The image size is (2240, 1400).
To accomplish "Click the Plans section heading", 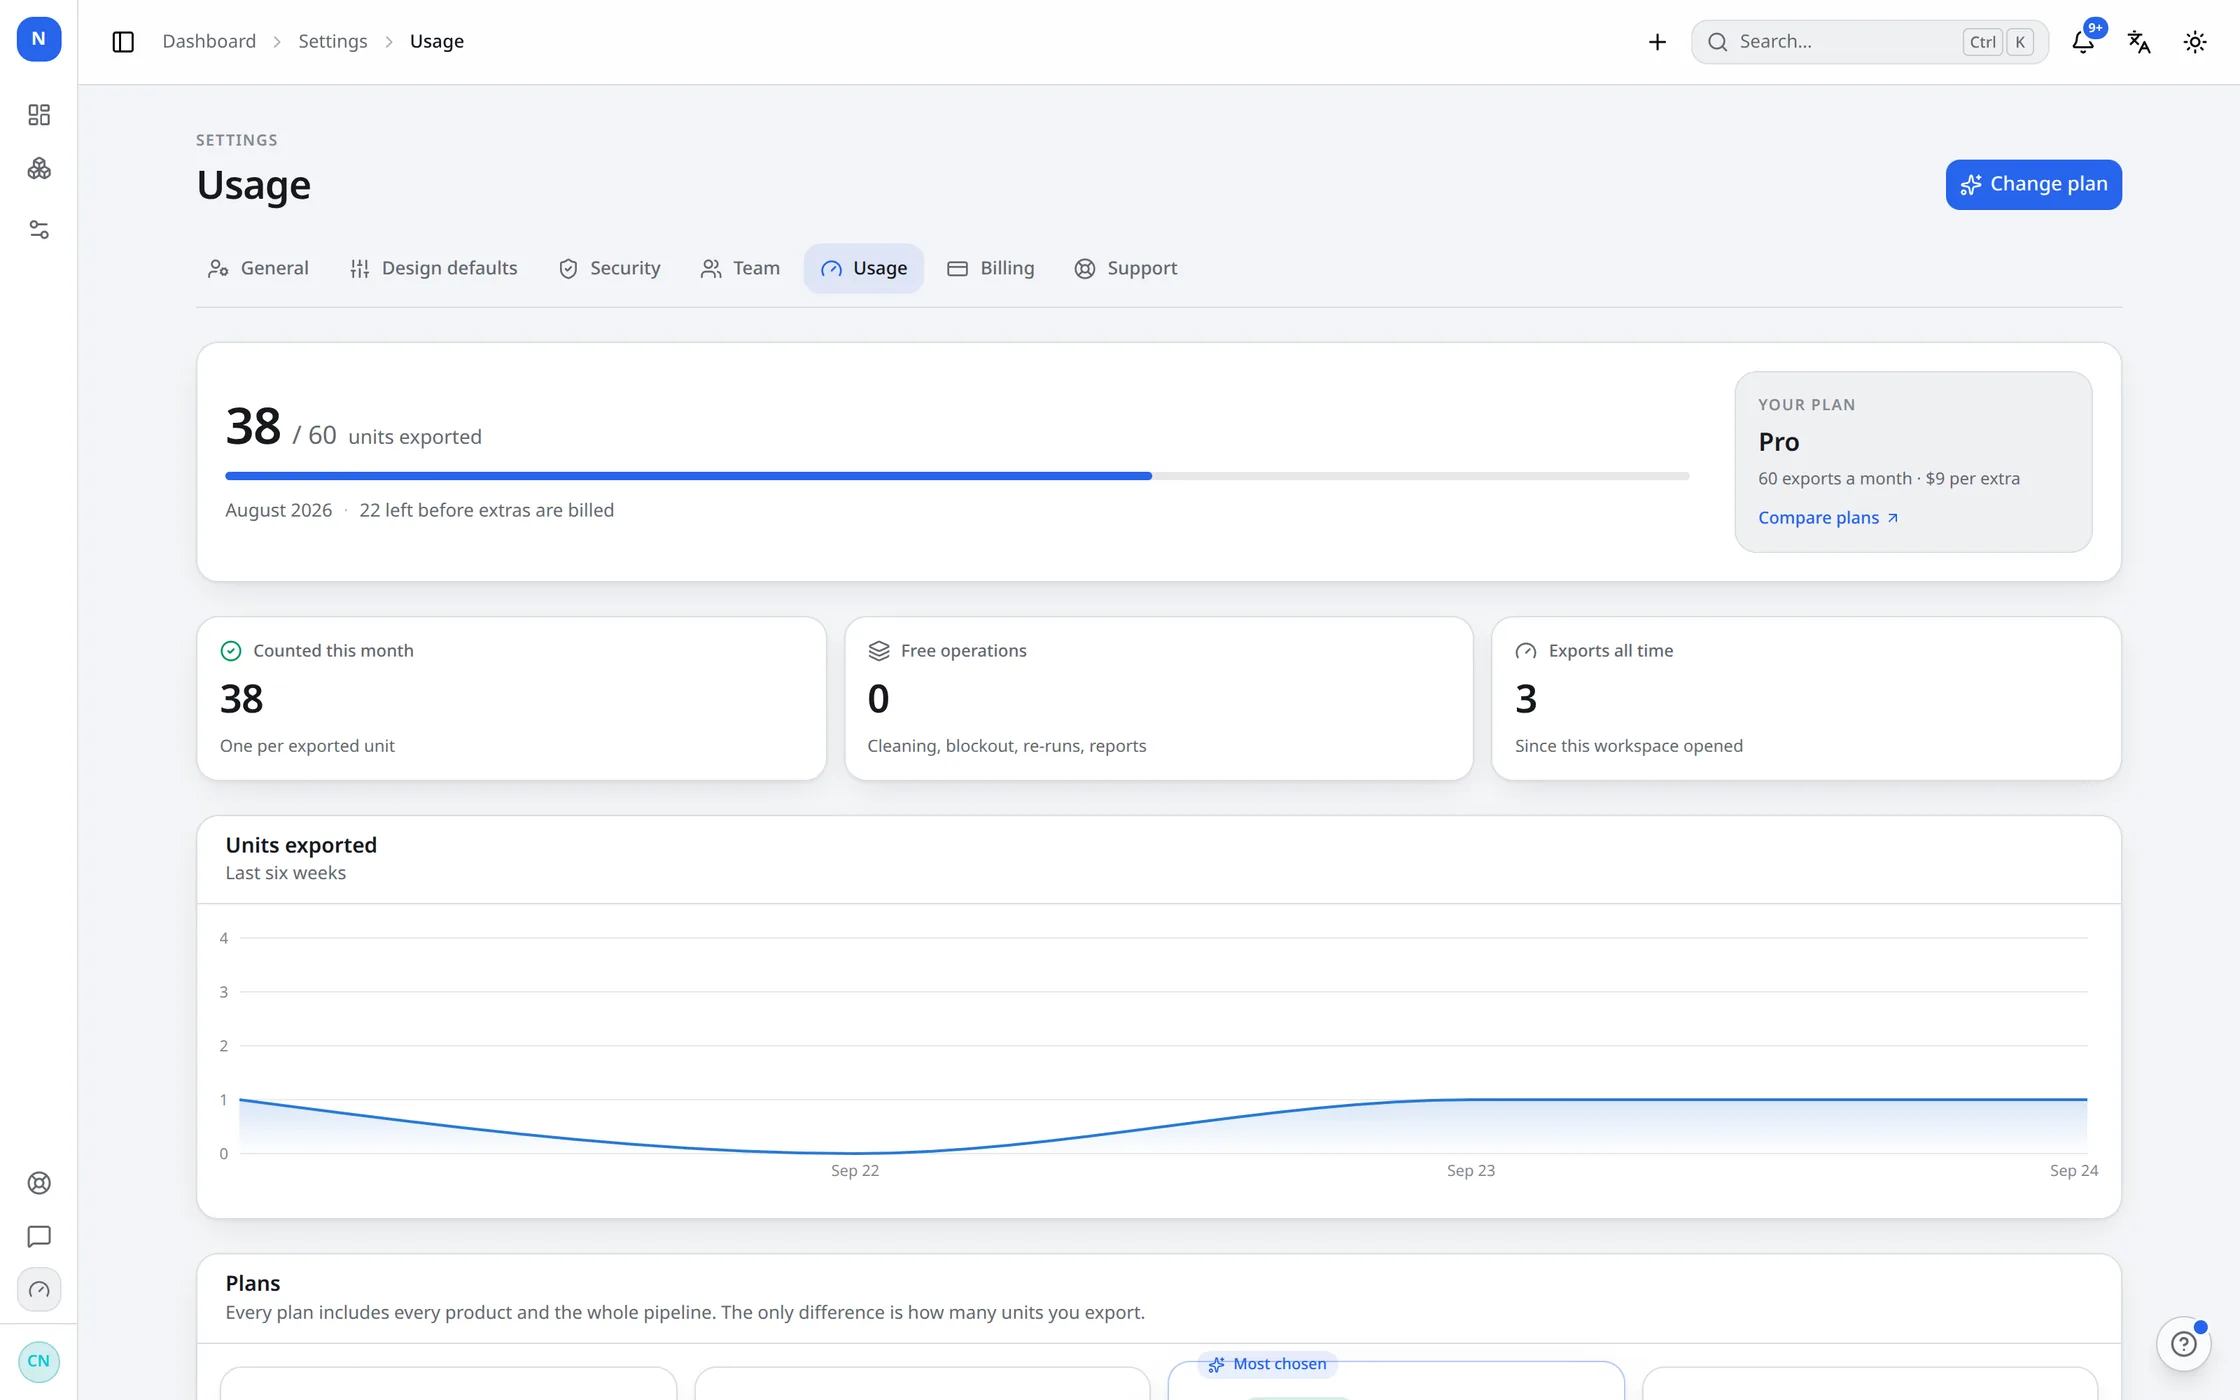I will [x=252, y=1283].
